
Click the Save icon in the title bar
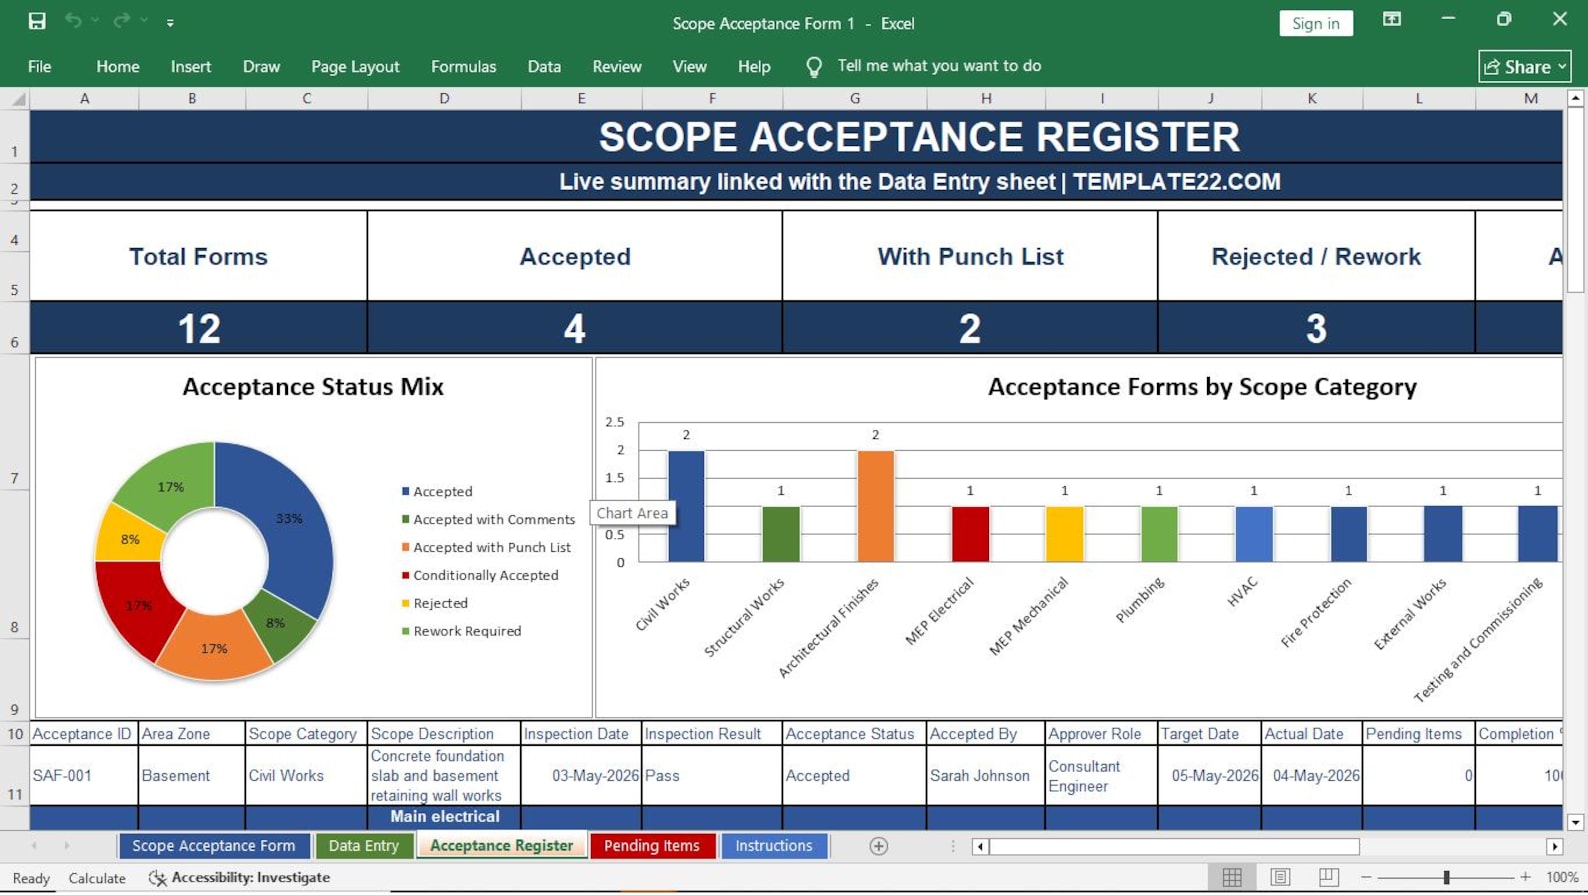point(37,21)
